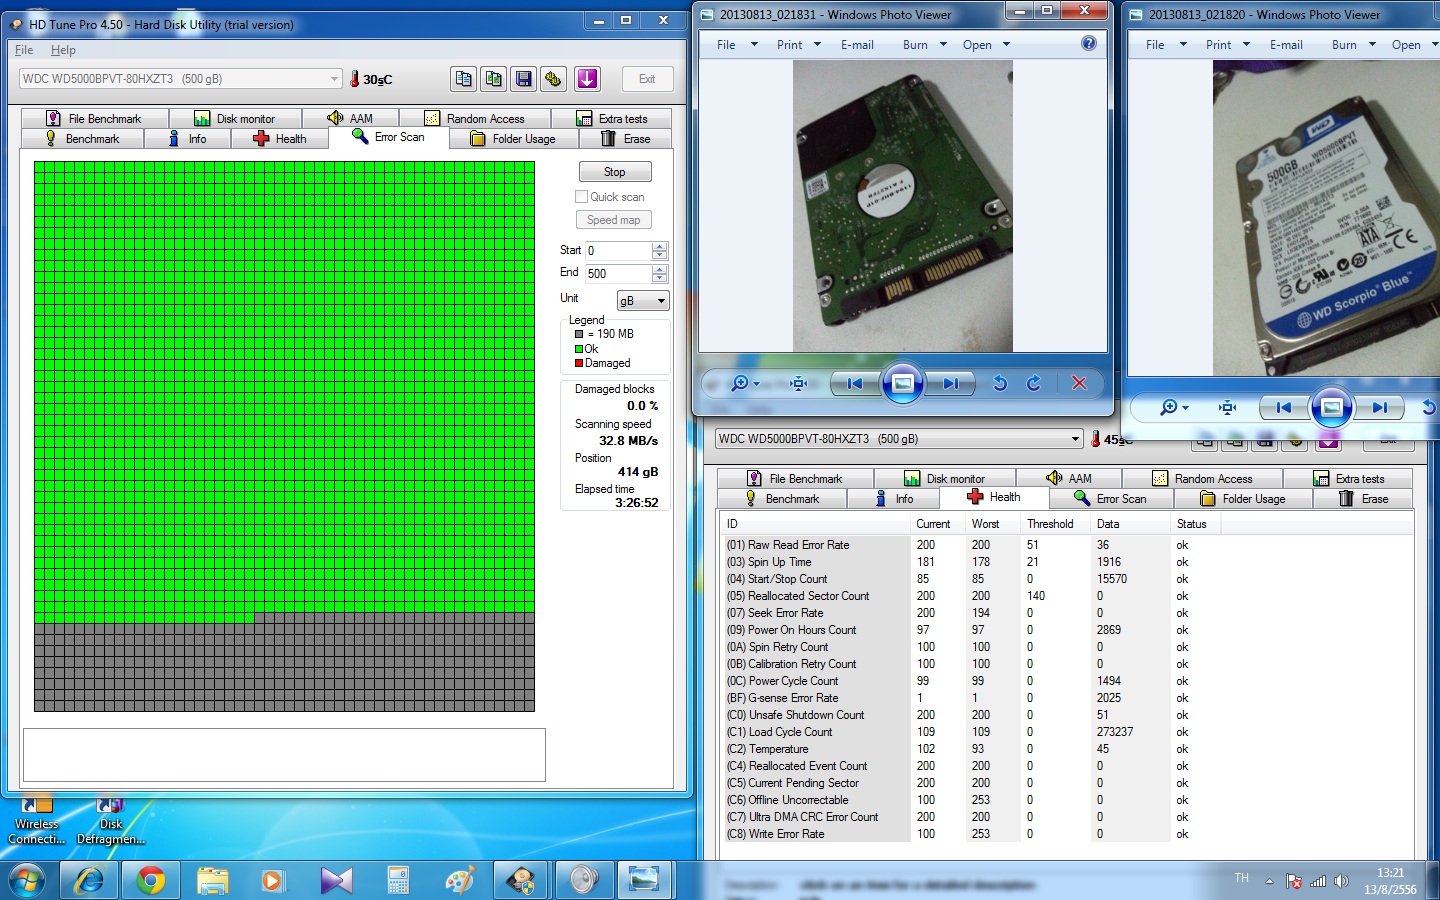1440x900 pixels.
Task: Click E-mail in the 021831 Photo Viewer
Action: click(857, 44)
